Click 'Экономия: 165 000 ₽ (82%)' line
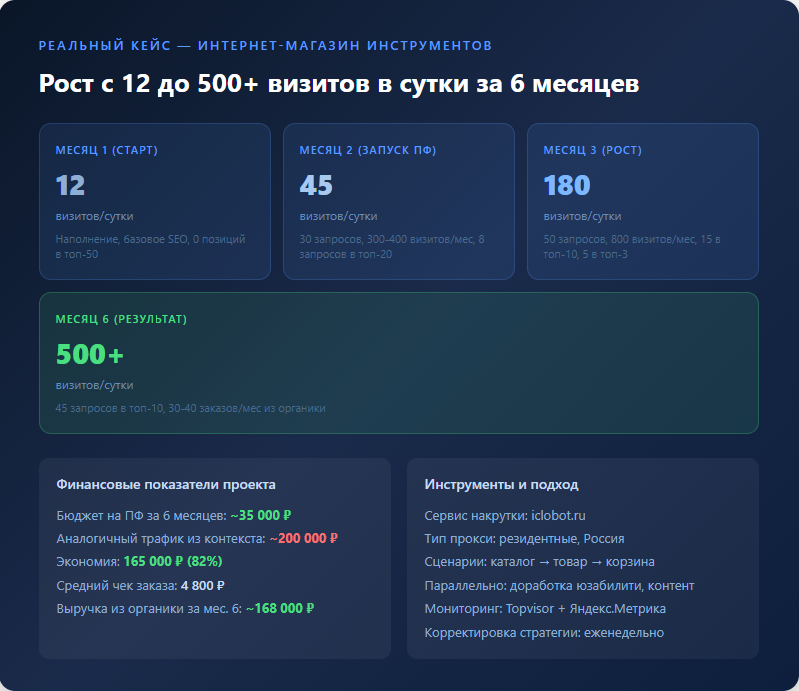 coord(140,562)
